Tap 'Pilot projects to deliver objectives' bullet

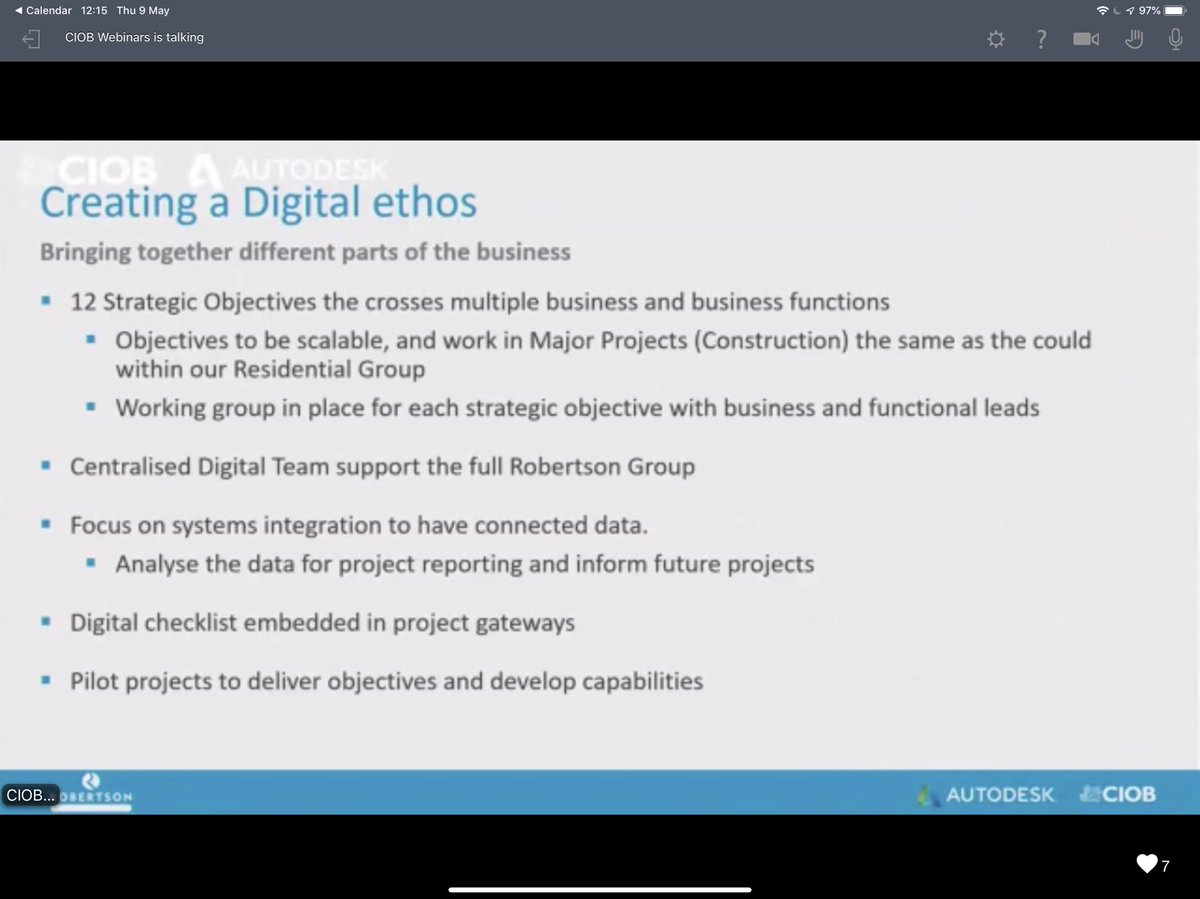click(386, 682)
